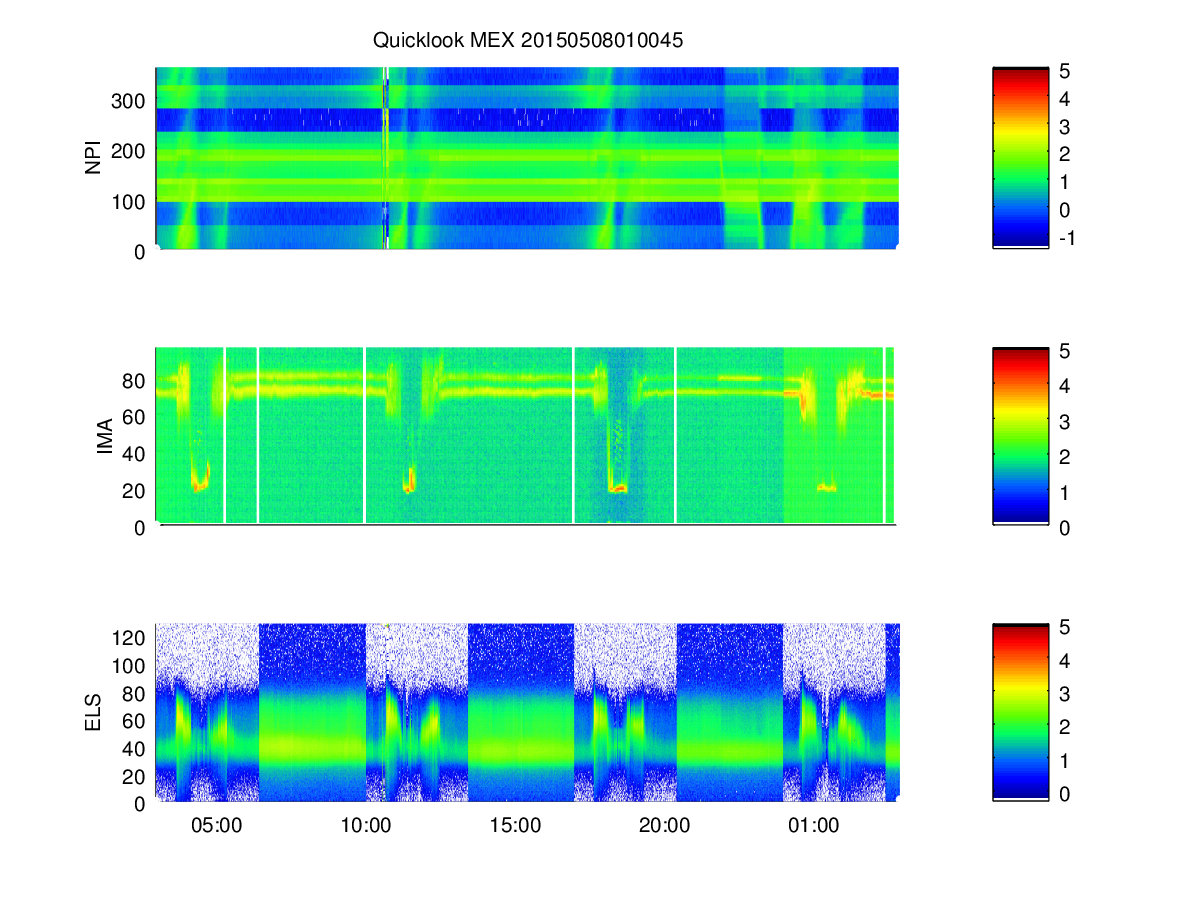The height and width of the screenshot is (900, 1200).
Task: Click inside the NPI spectrogram panel
Action: [x=527, y=158]
